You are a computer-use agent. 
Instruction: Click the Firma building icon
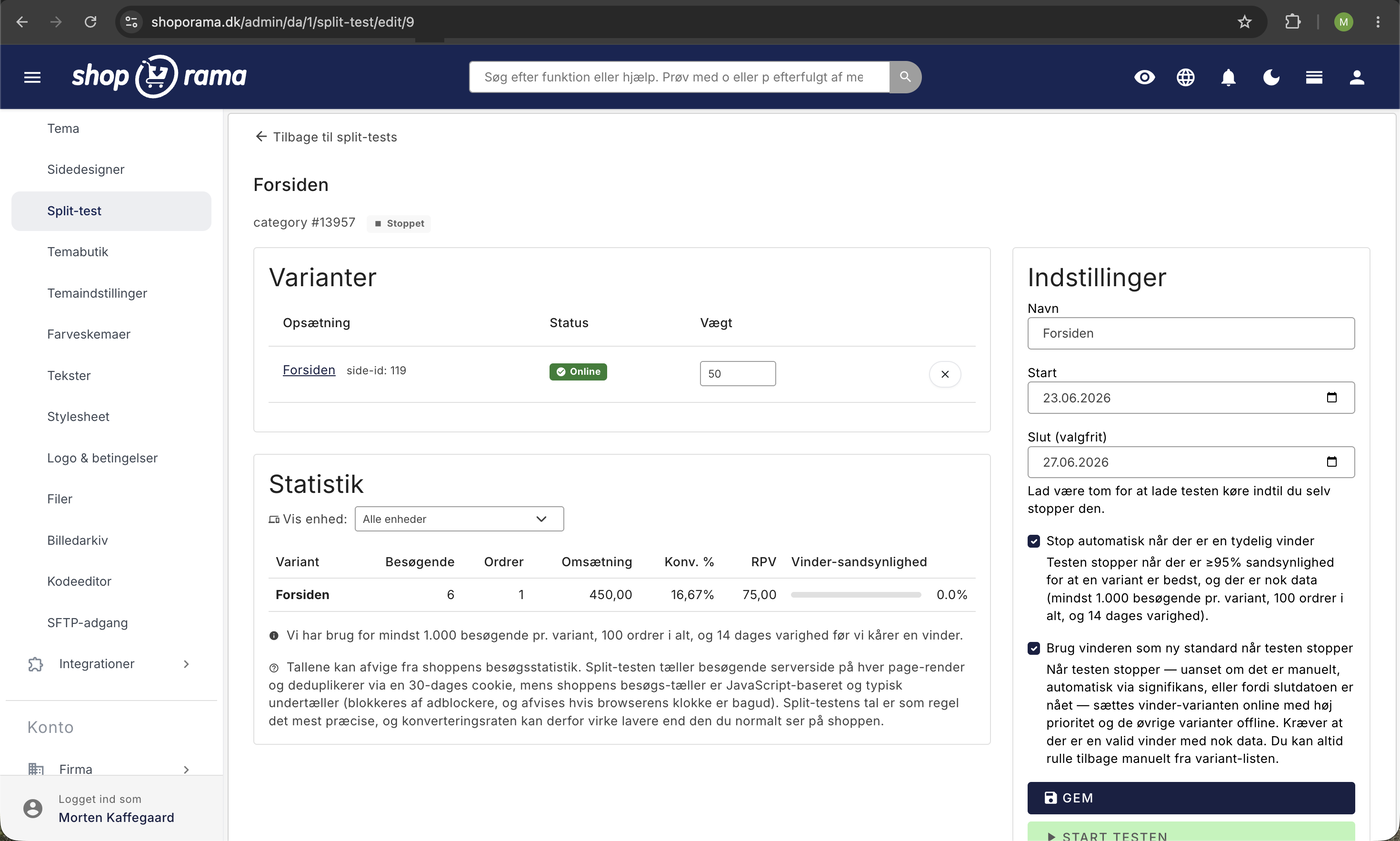point(36,769)
